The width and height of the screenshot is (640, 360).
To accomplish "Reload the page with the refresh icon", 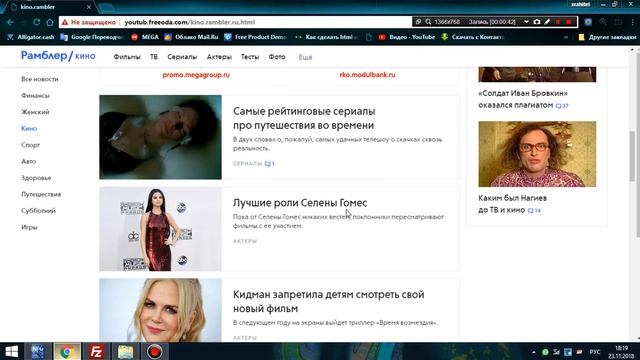I will 36,22.
